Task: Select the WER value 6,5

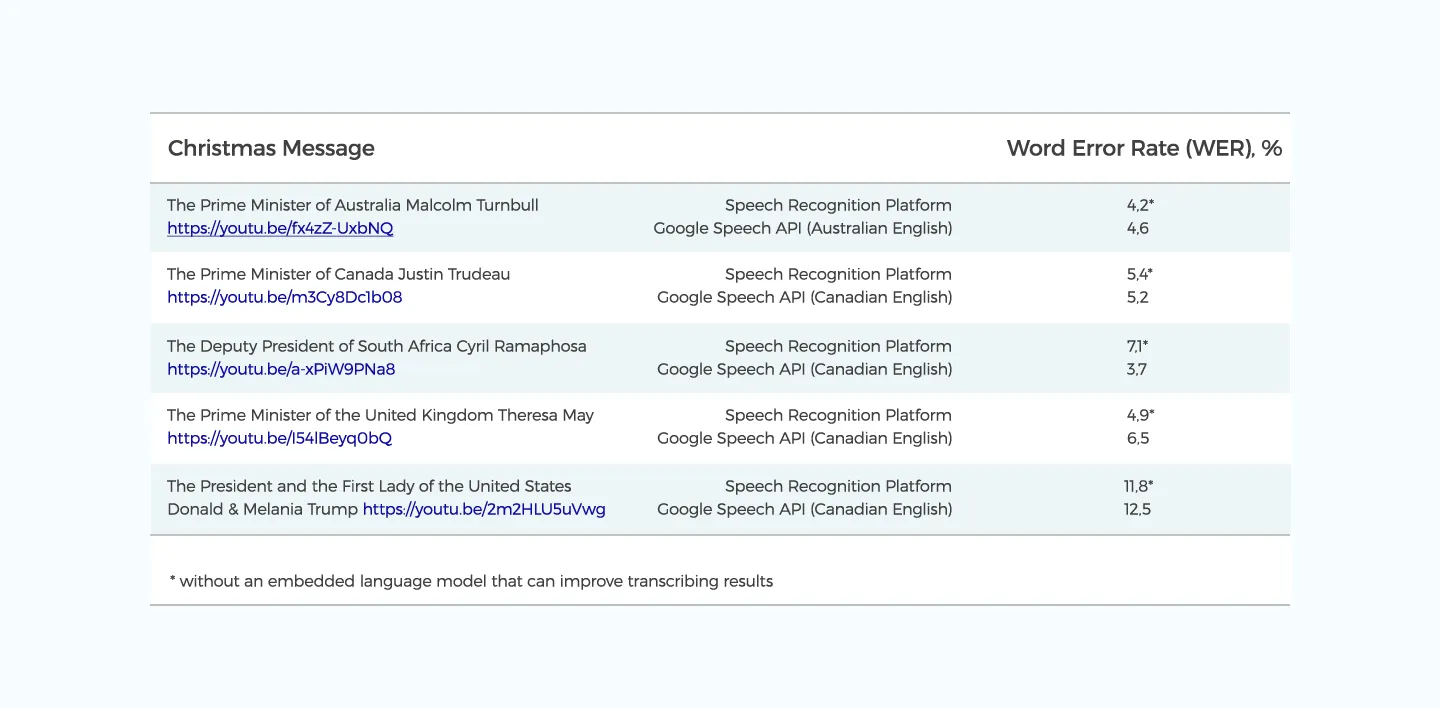Action: click(1138, 438)
